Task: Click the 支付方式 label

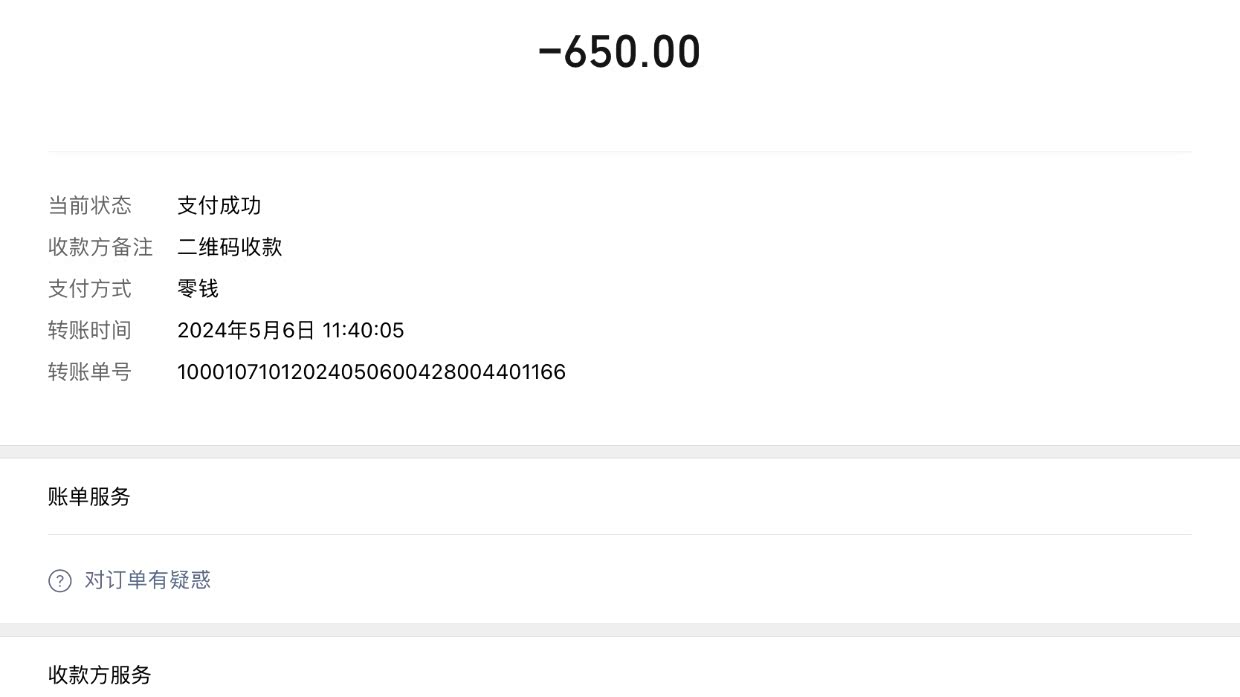Action: point(89,289)
